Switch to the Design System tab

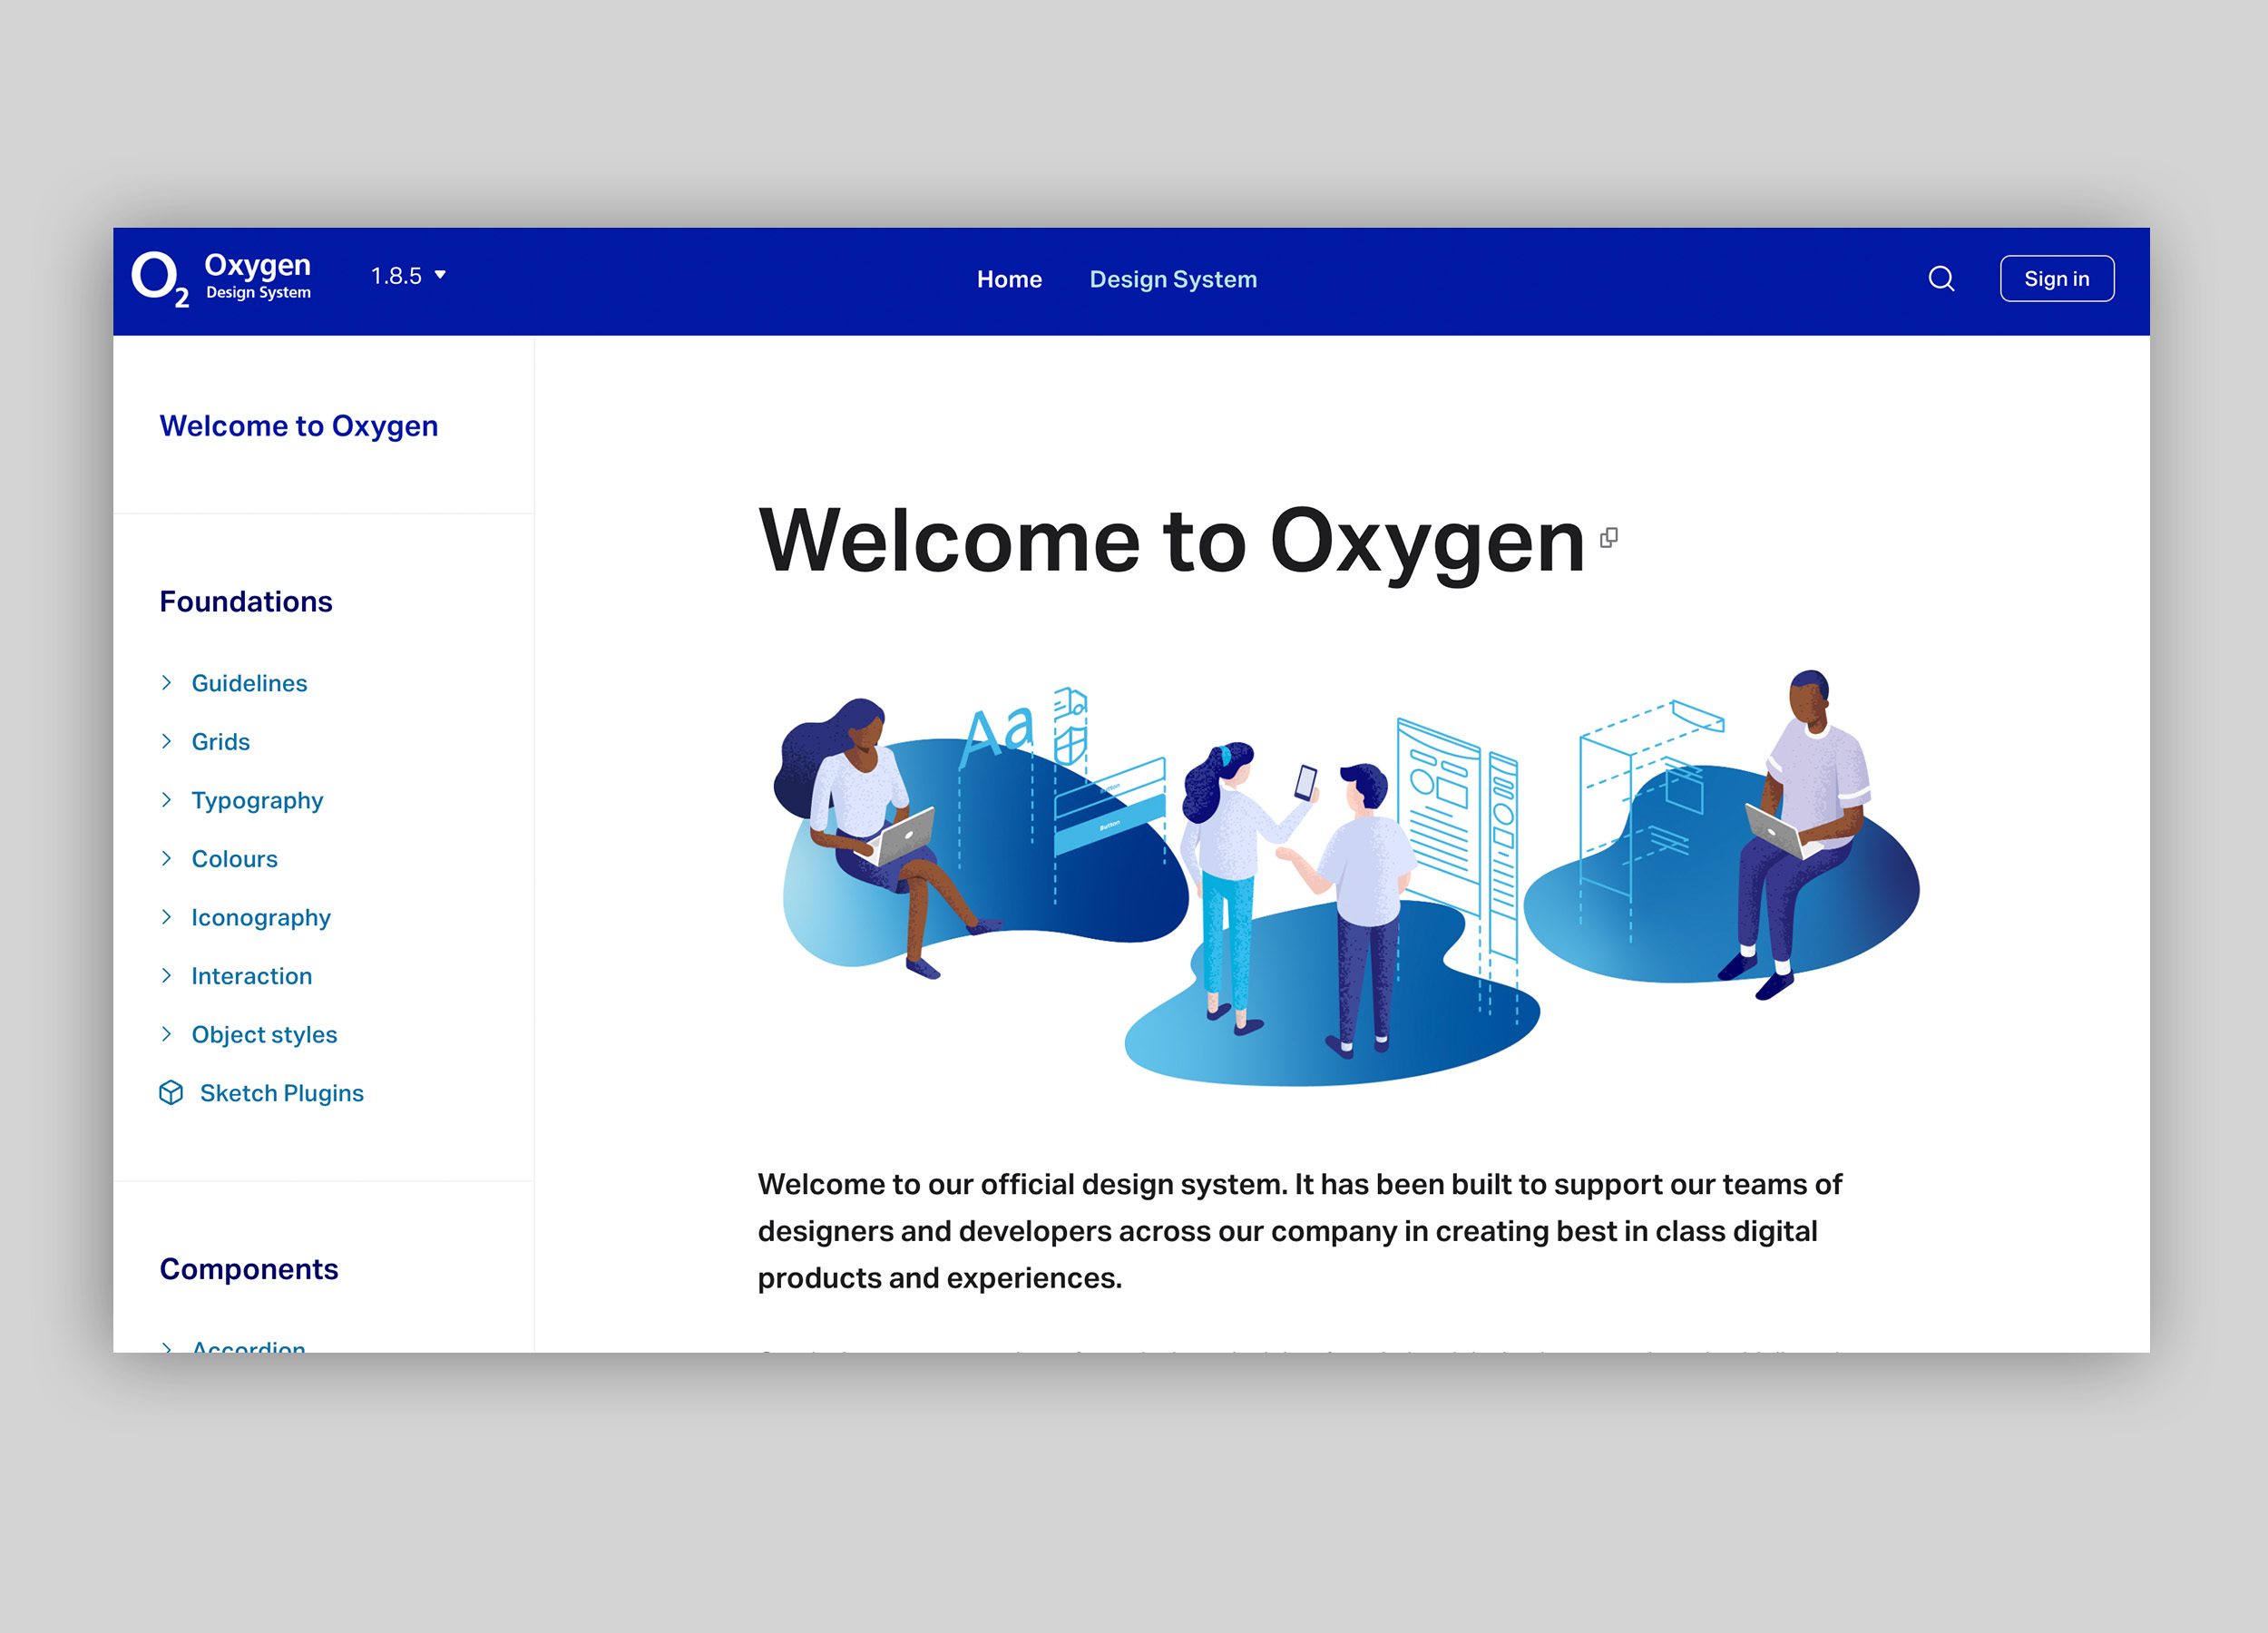point(1173,279)
